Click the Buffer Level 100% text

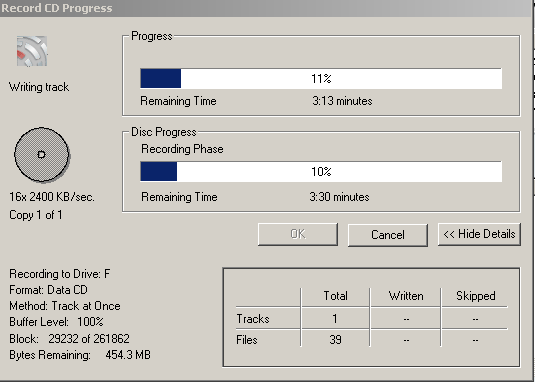tap(56, 322)
